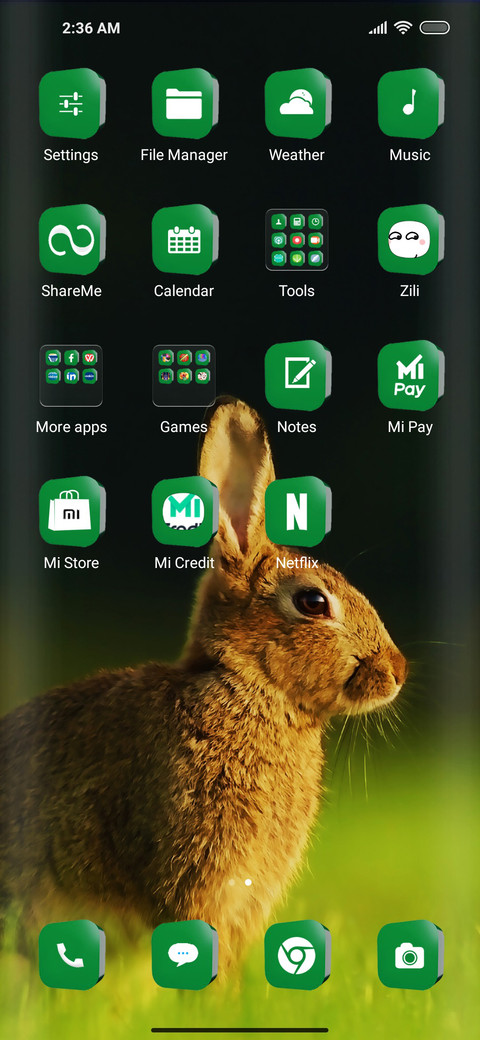Open the Calendar app icon

point(184,239)
